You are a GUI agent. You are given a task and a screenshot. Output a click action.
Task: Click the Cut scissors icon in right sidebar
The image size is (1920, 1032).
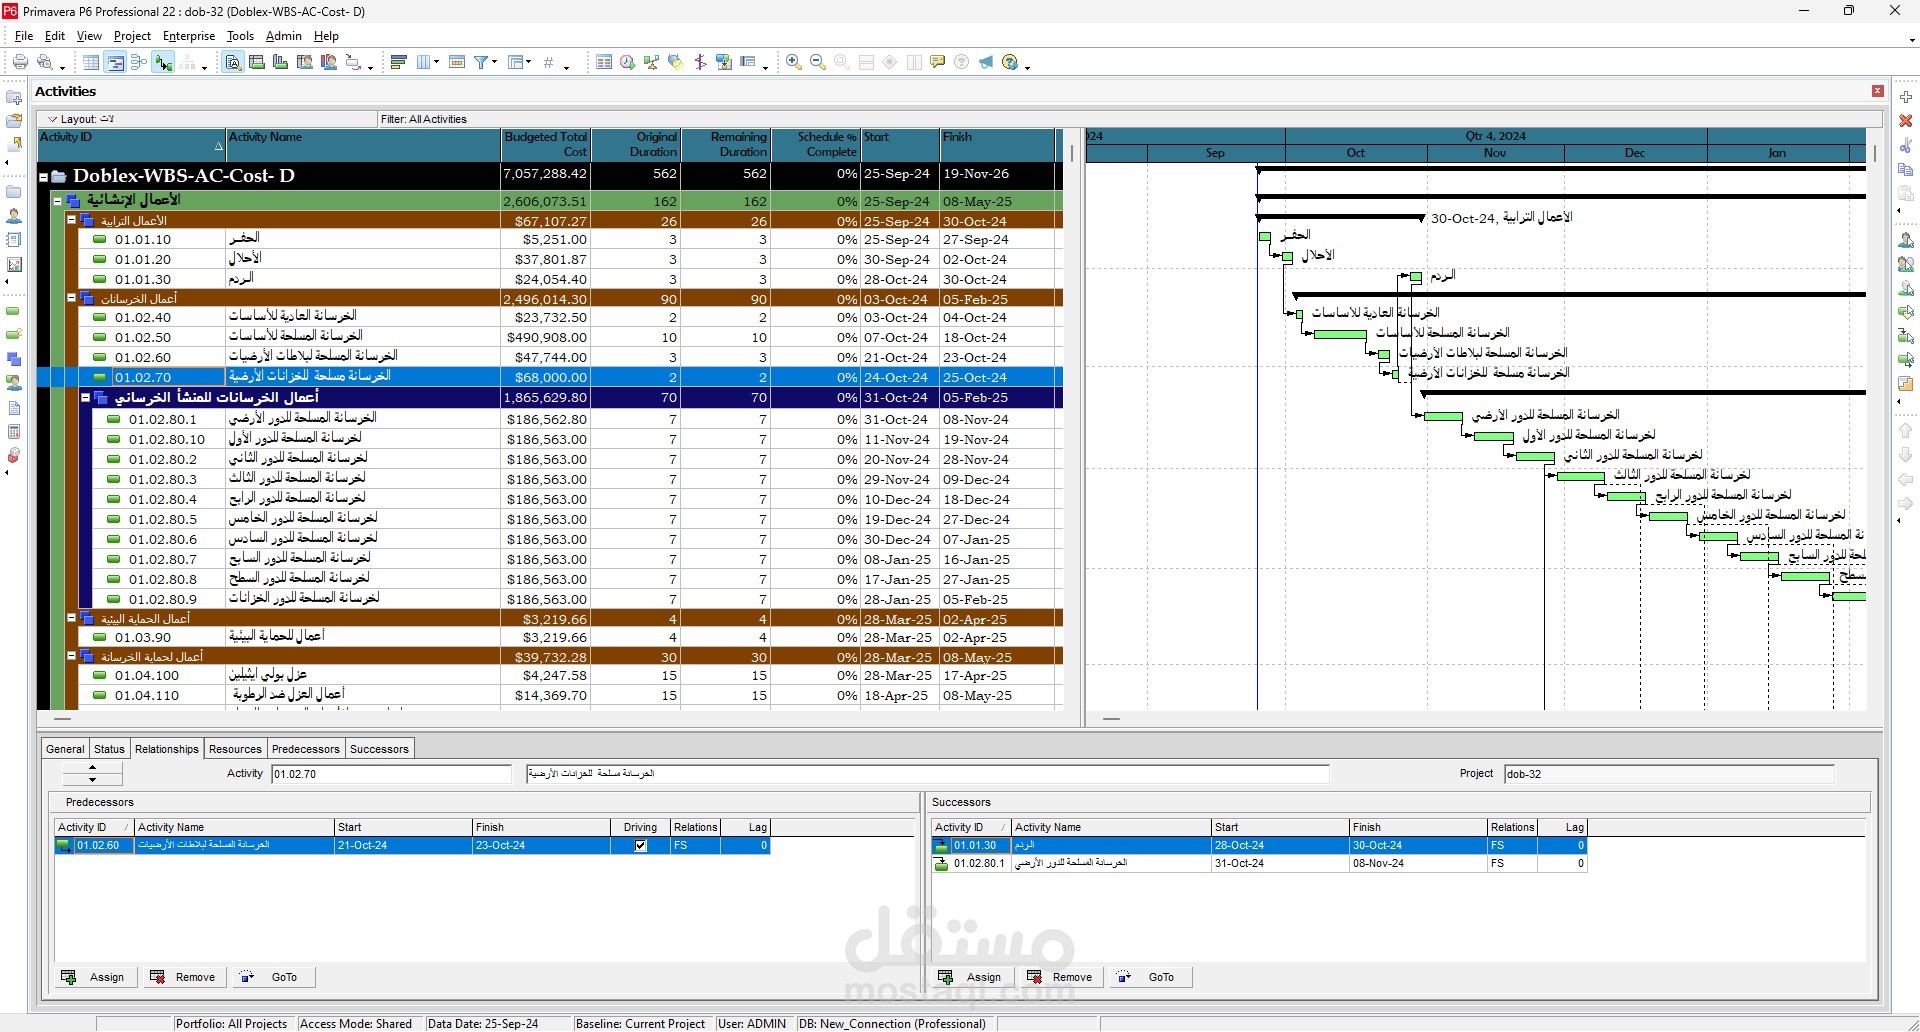(1906, 146)
